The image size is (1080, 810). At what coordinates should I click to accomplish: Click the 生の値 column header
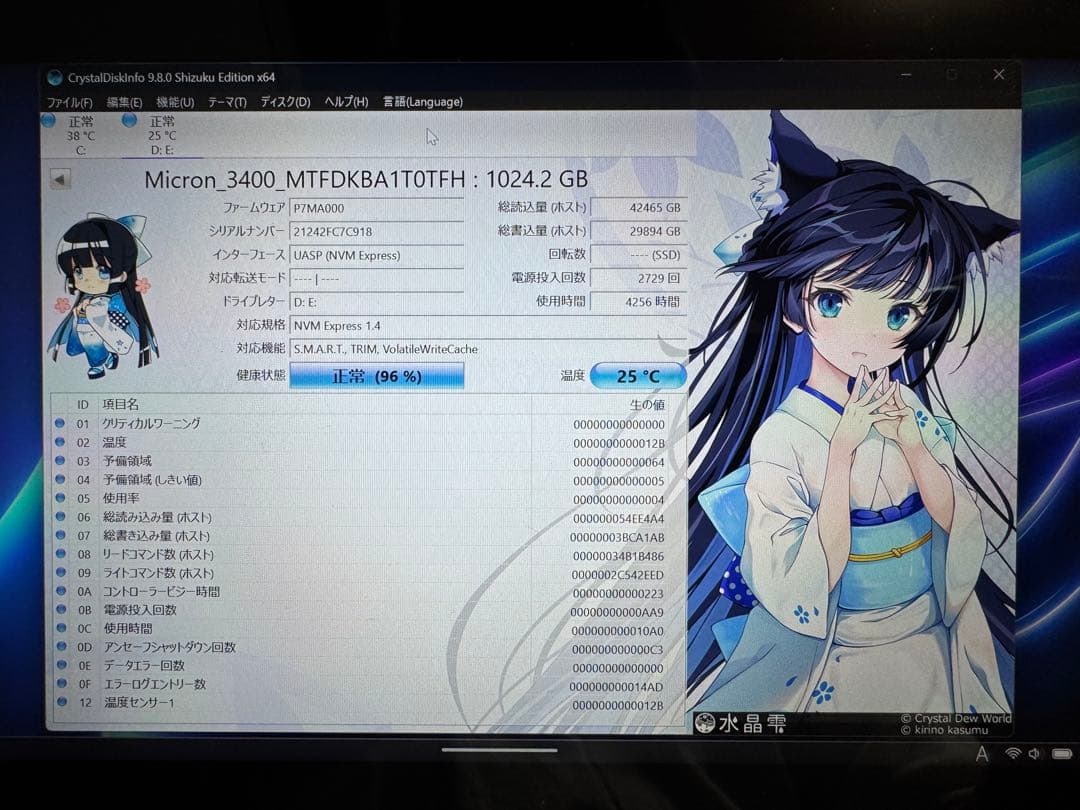pyautogui.click(x=647, y=405)
